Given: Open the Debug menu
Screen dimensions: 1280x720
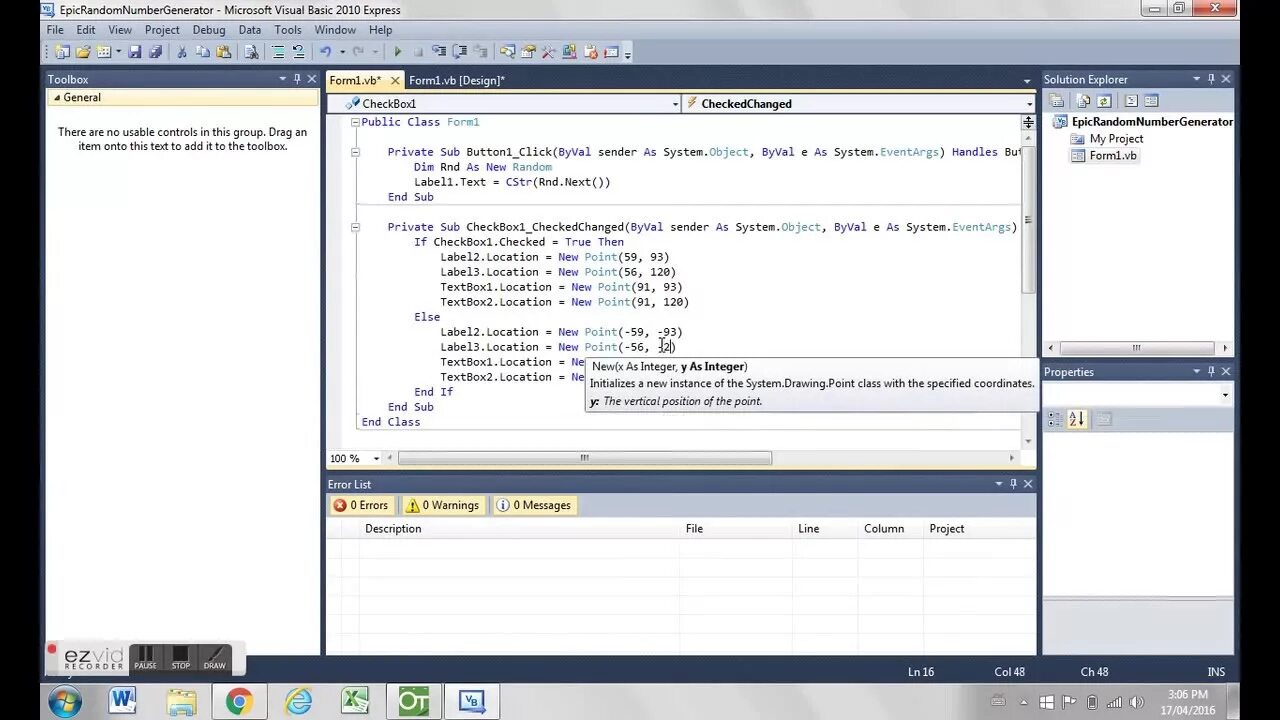Looking at the screenshot, I should [209, 30].
